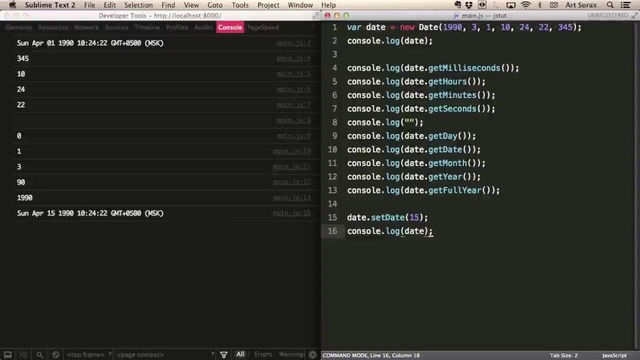The height and width of the screenshot is (360, 640).
Task: Switch to the Sources tab in DevTools
Action: pos(117,27)
